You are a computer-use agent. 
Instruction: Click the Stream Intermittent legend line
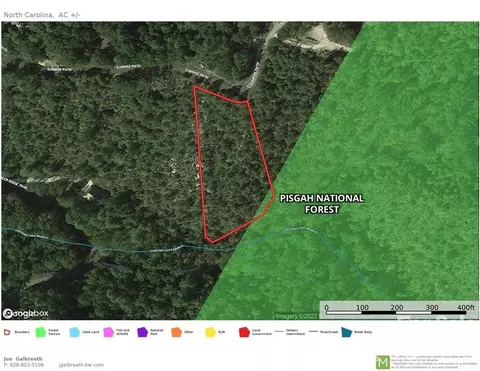[x=279, y=332]
